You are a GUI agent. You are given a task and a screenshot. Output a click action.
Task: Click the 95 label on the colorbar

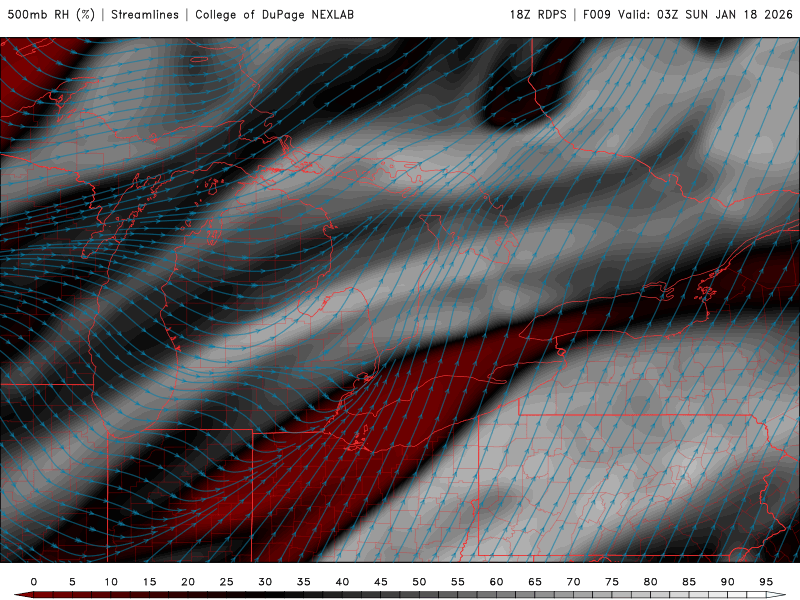[766, 582]
